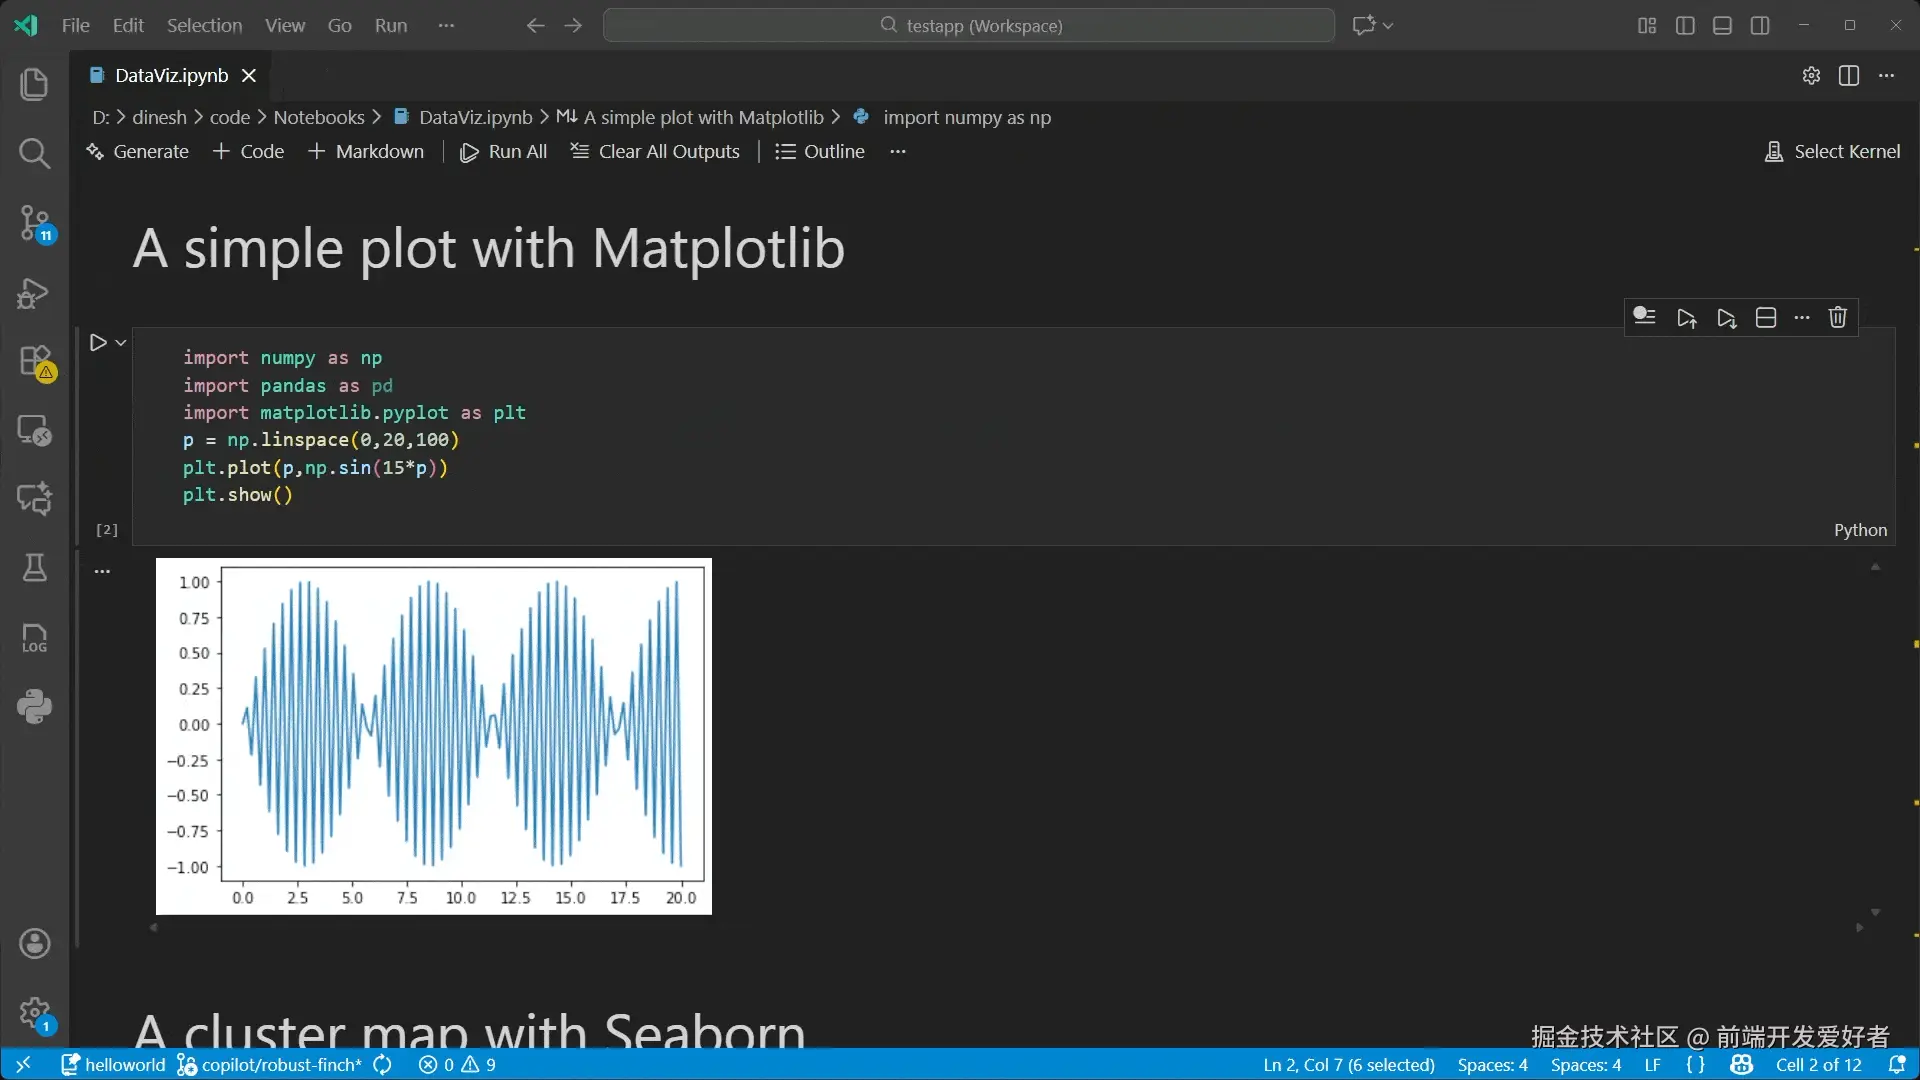Change cell language mode from Python

[1860, 530]
